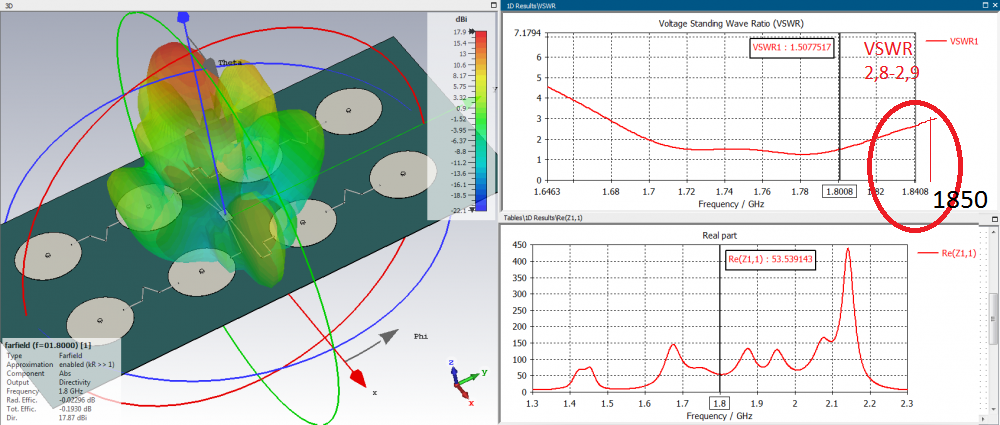The height and width of the screenshot is (425, 1000).
Task: Maximize the 3D view pane
Action: coord(494,4)
